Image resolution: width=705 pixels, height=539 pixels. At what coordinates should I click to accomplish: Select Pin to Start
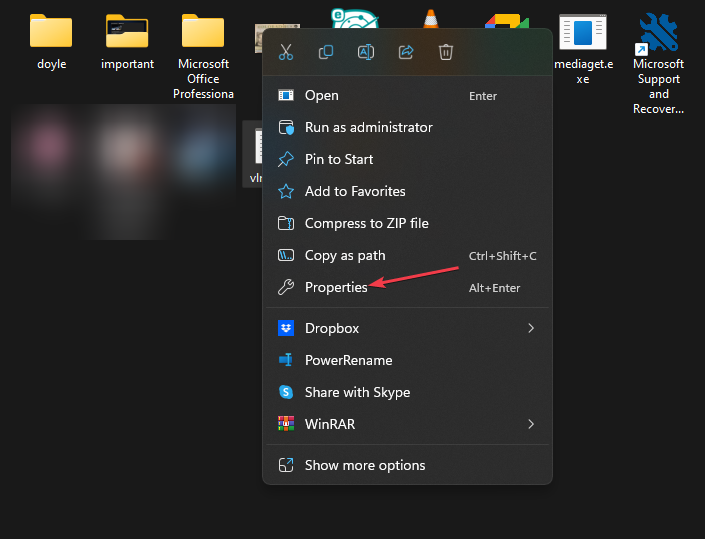click(x=407, y=159)
